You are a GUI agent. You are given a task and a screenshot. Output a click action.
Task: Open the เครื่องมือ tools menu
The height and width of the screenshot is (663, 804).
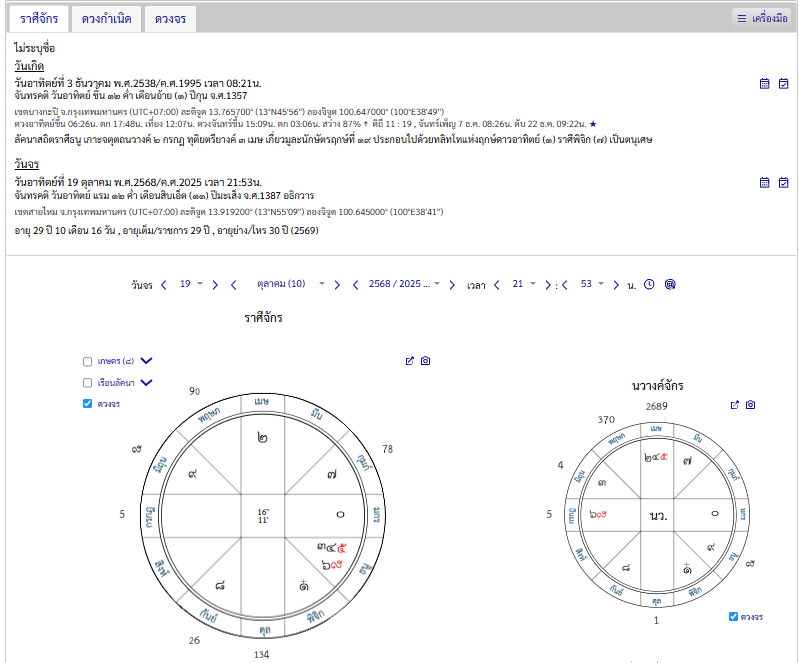tap(762, 18)
